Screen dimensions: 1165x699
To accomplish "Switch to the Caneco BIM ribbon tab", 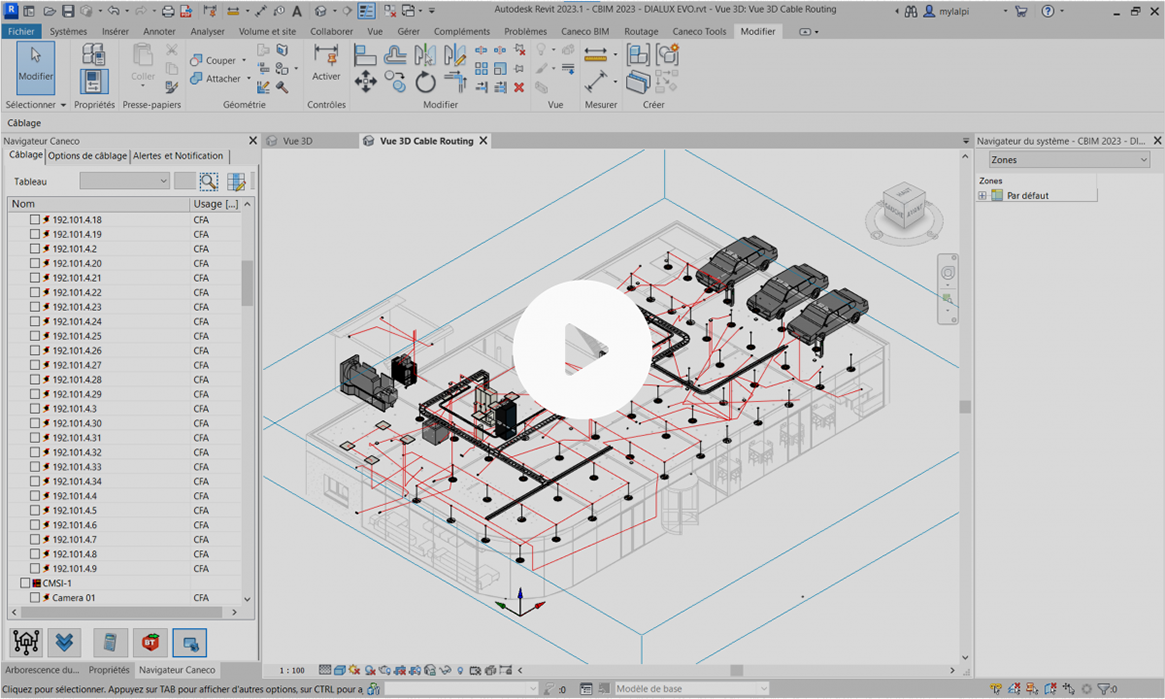I will tap(585, 31).
